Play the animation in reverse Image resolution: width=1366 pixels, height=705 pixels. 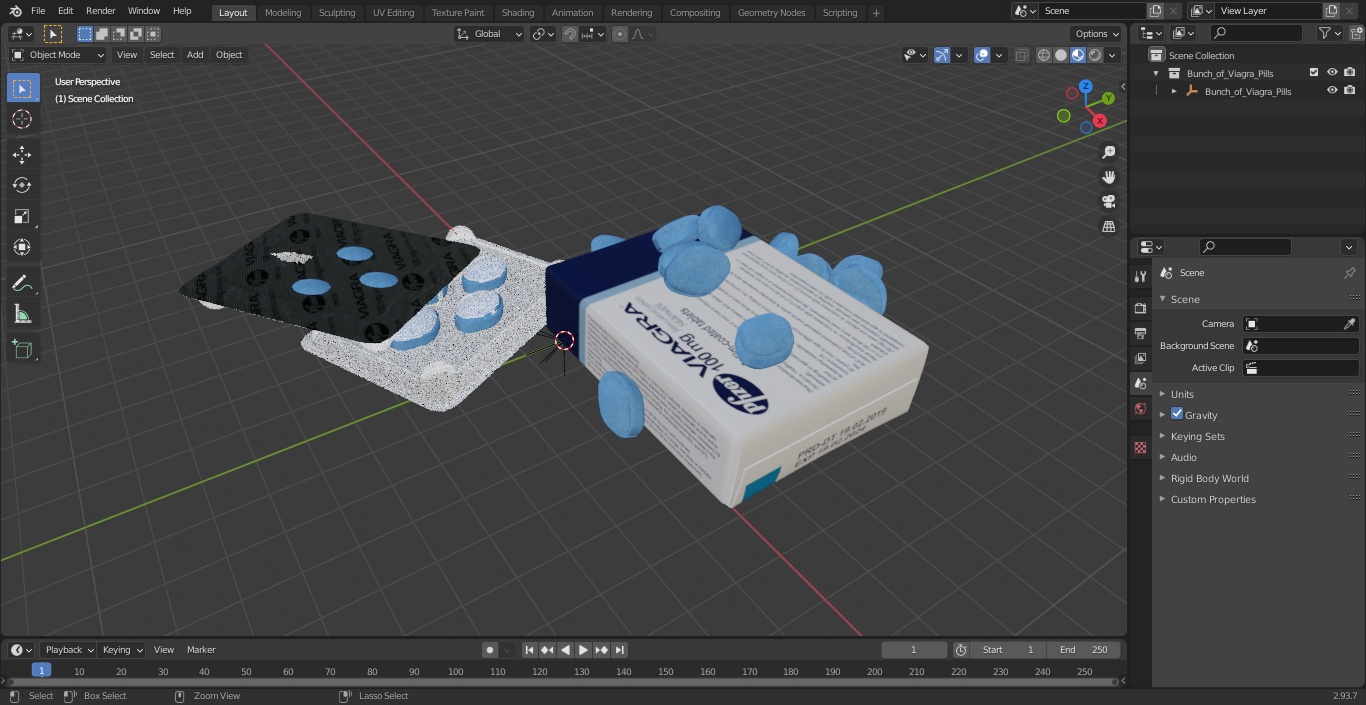[566, 650]
